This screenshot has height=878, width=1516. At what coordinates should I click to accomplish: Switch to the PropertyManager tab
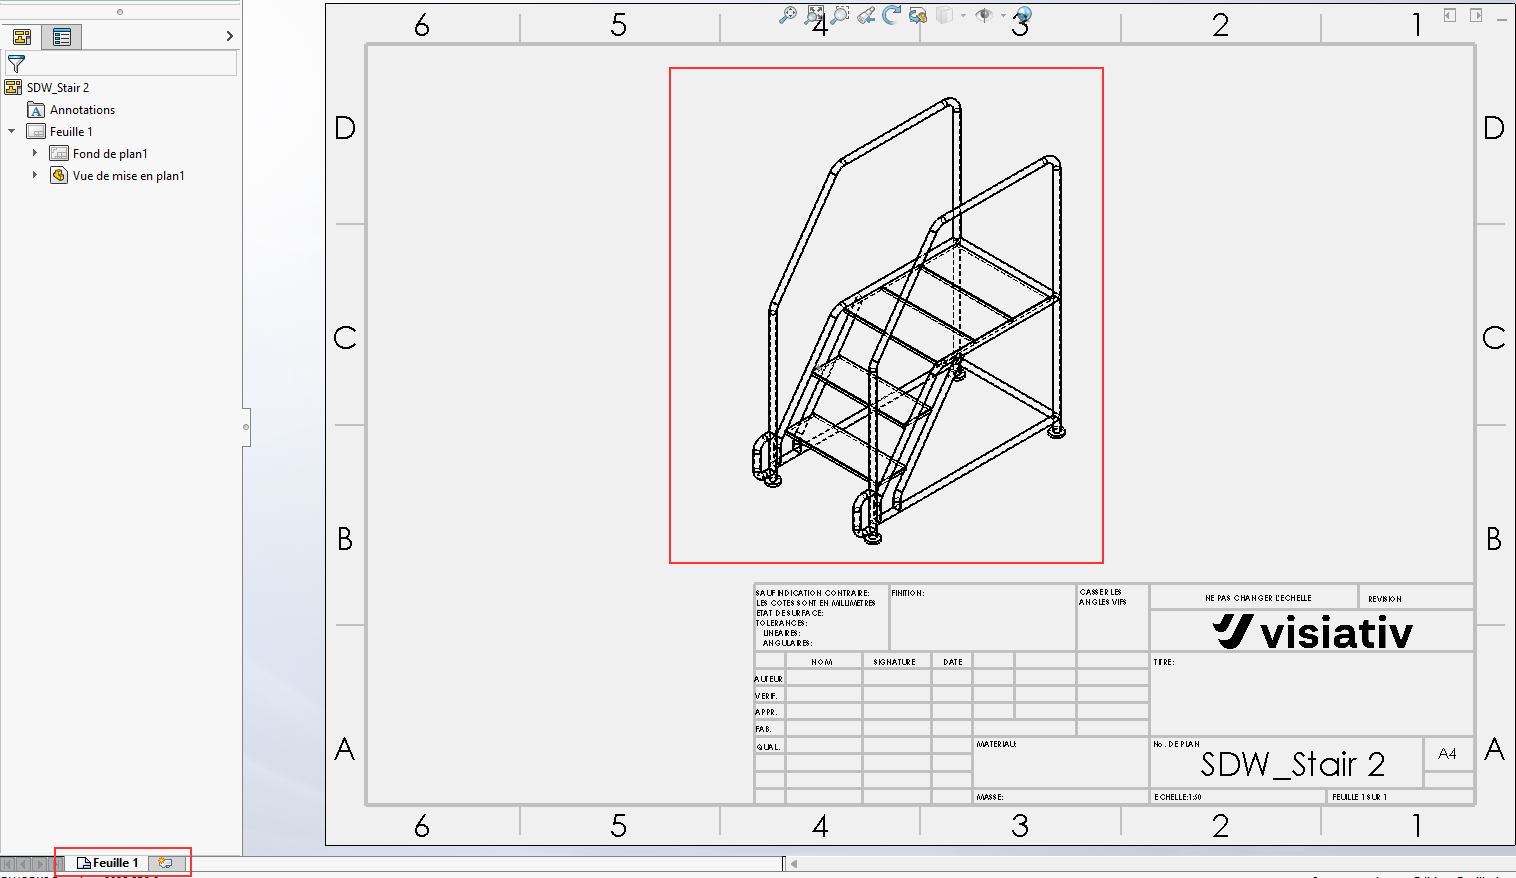62,37
